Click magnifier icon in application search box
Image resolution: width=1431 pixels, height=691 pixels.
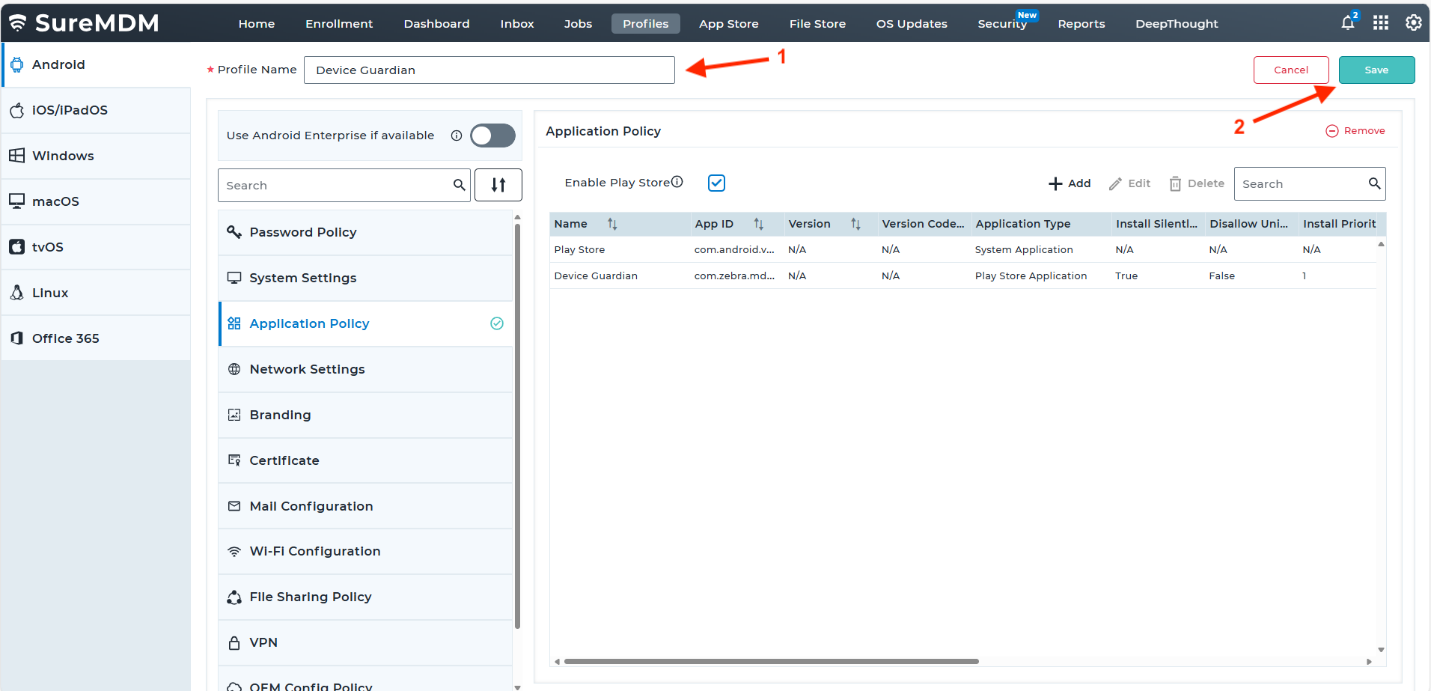(x=1374, y=184)
